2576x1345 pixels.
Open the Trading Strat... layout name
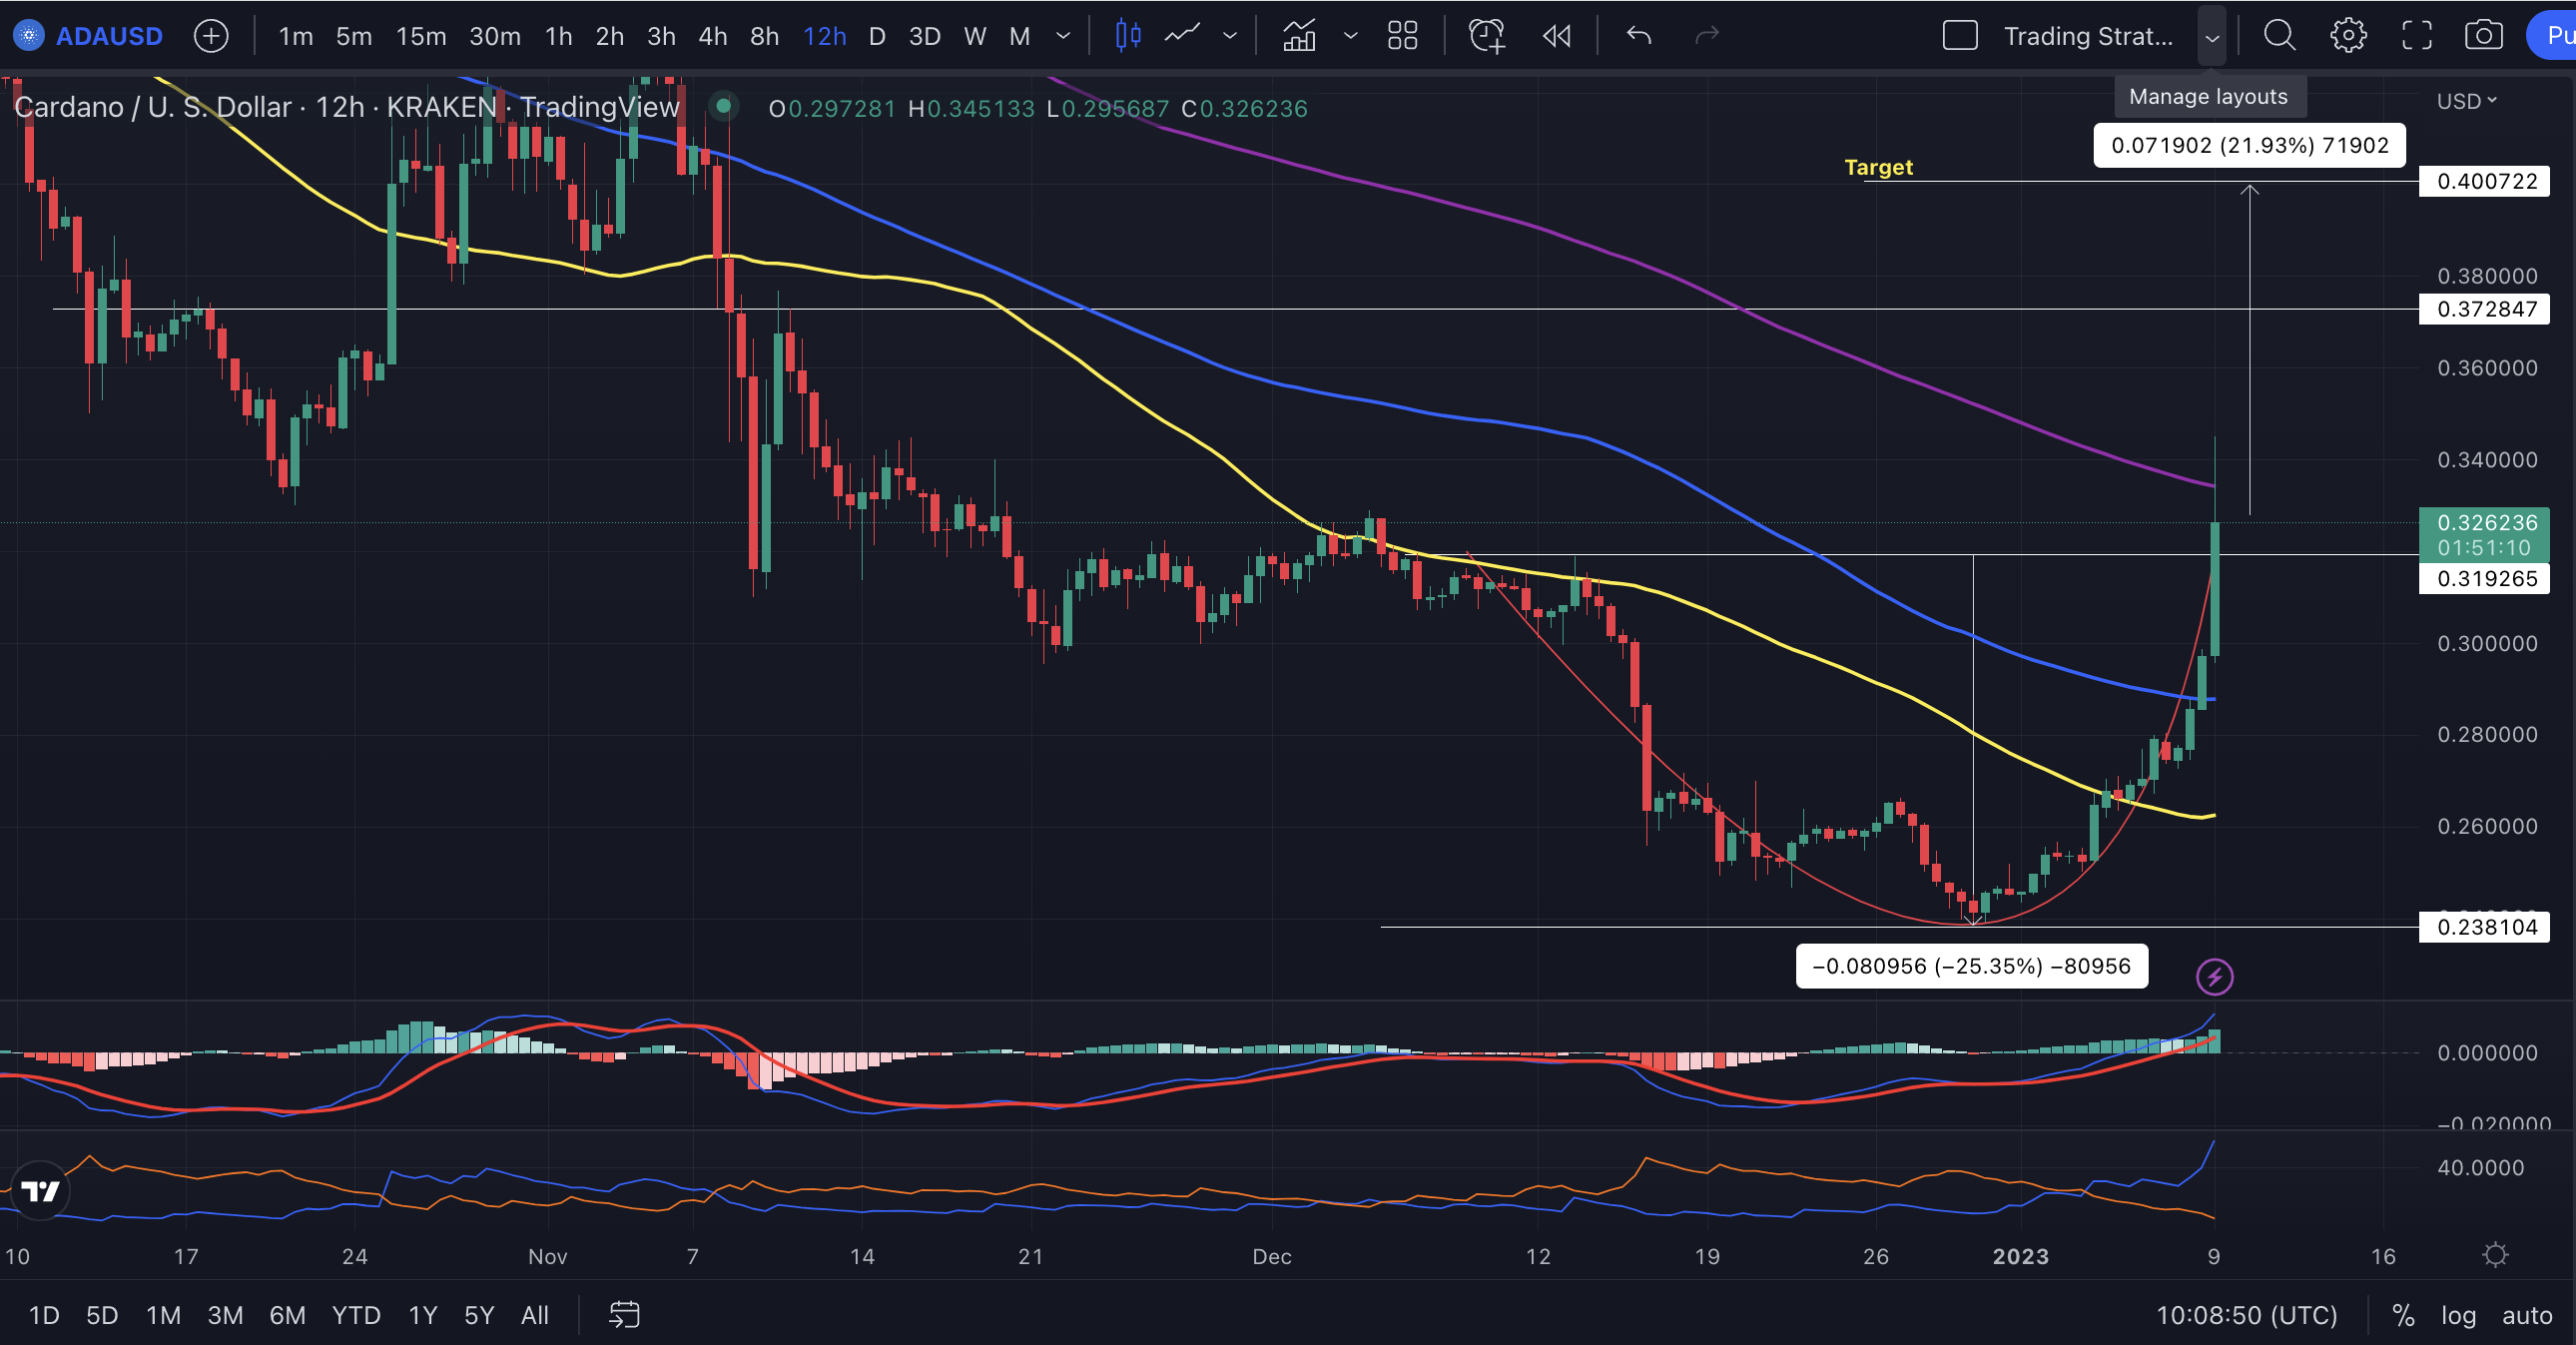2088,36
